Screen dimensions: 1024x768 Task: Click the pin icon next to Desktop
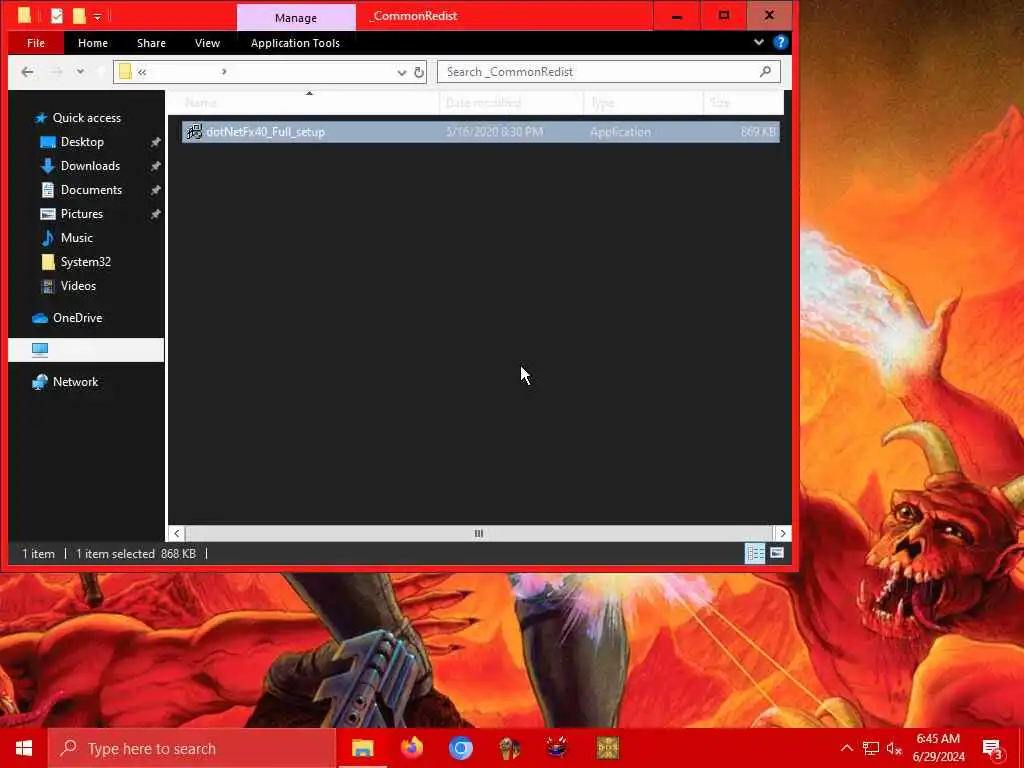155,142
